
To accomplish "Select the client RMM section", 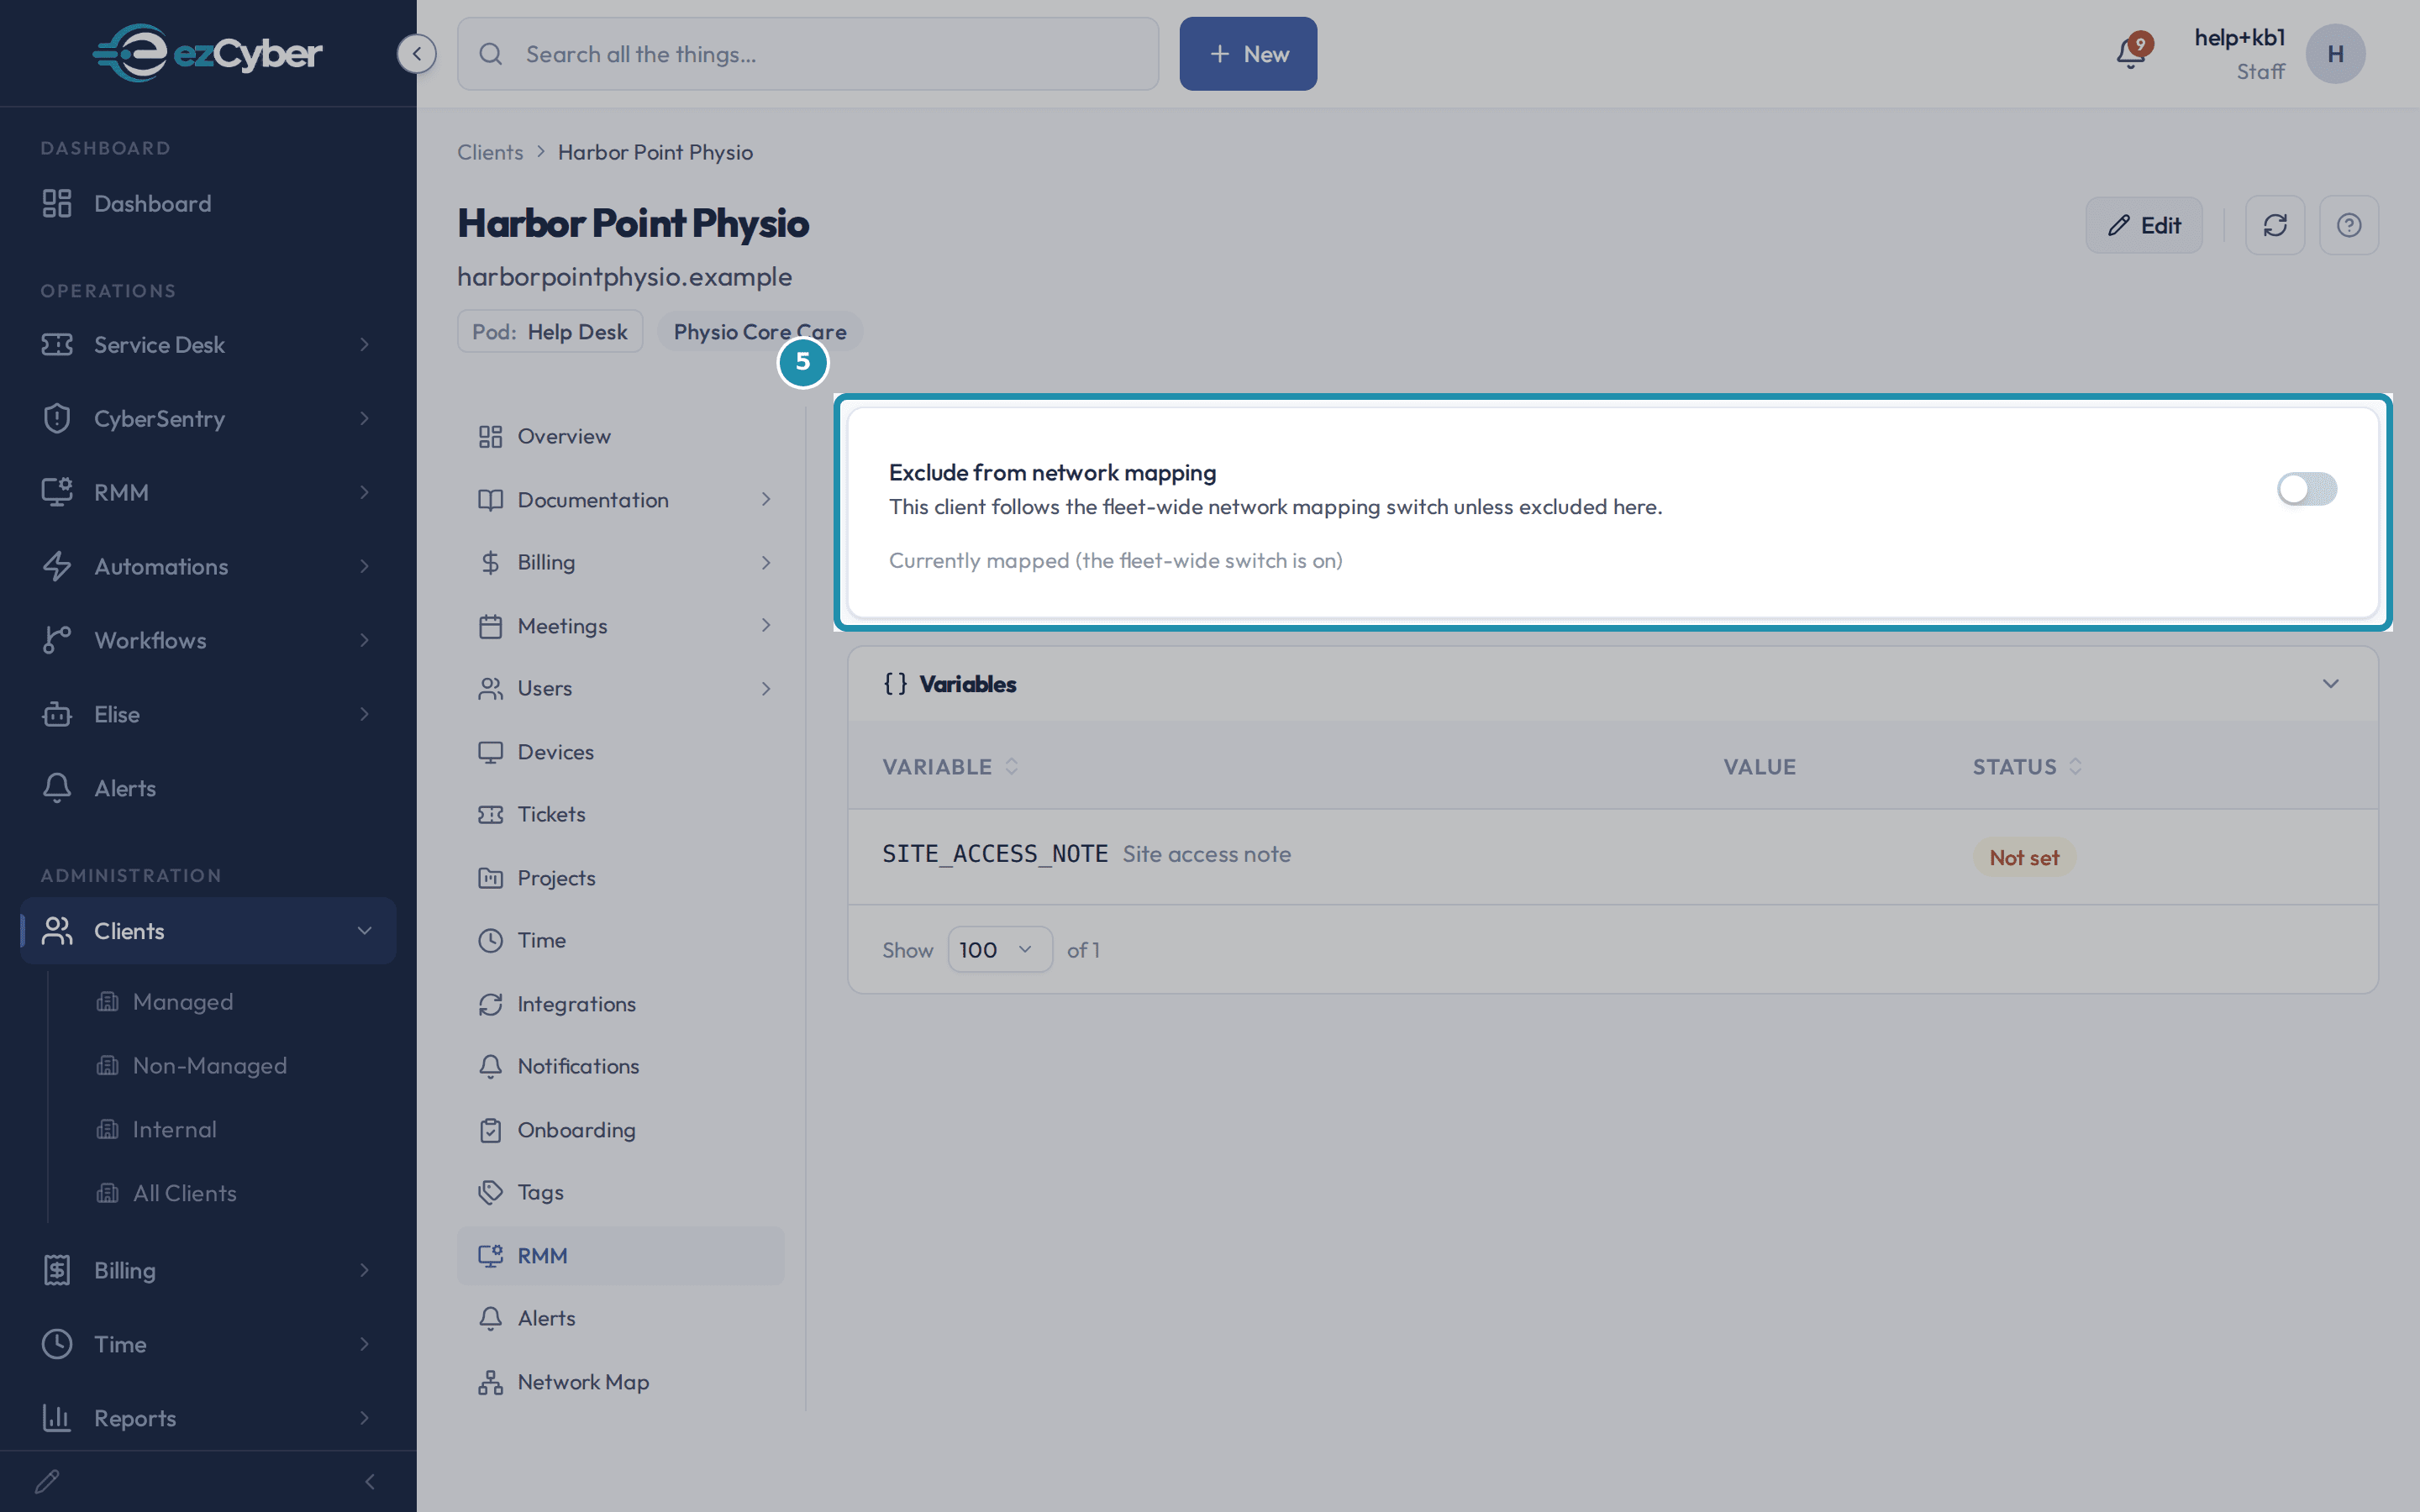I will (620, 1255).
